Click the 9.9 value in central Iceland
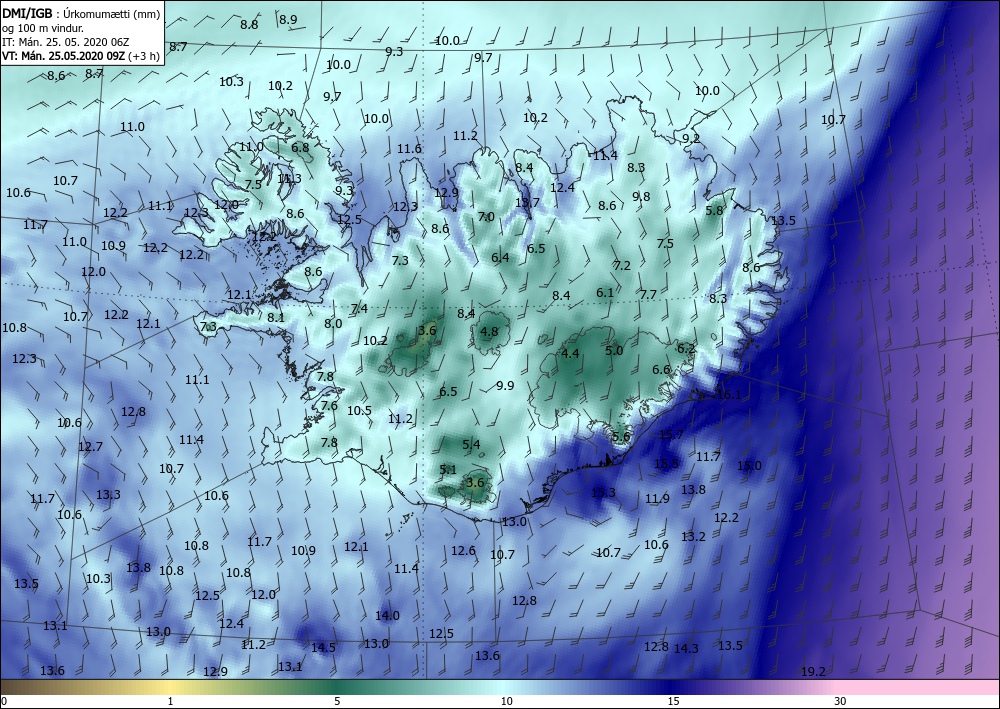The image size is (1000, 709). (505, 386)
